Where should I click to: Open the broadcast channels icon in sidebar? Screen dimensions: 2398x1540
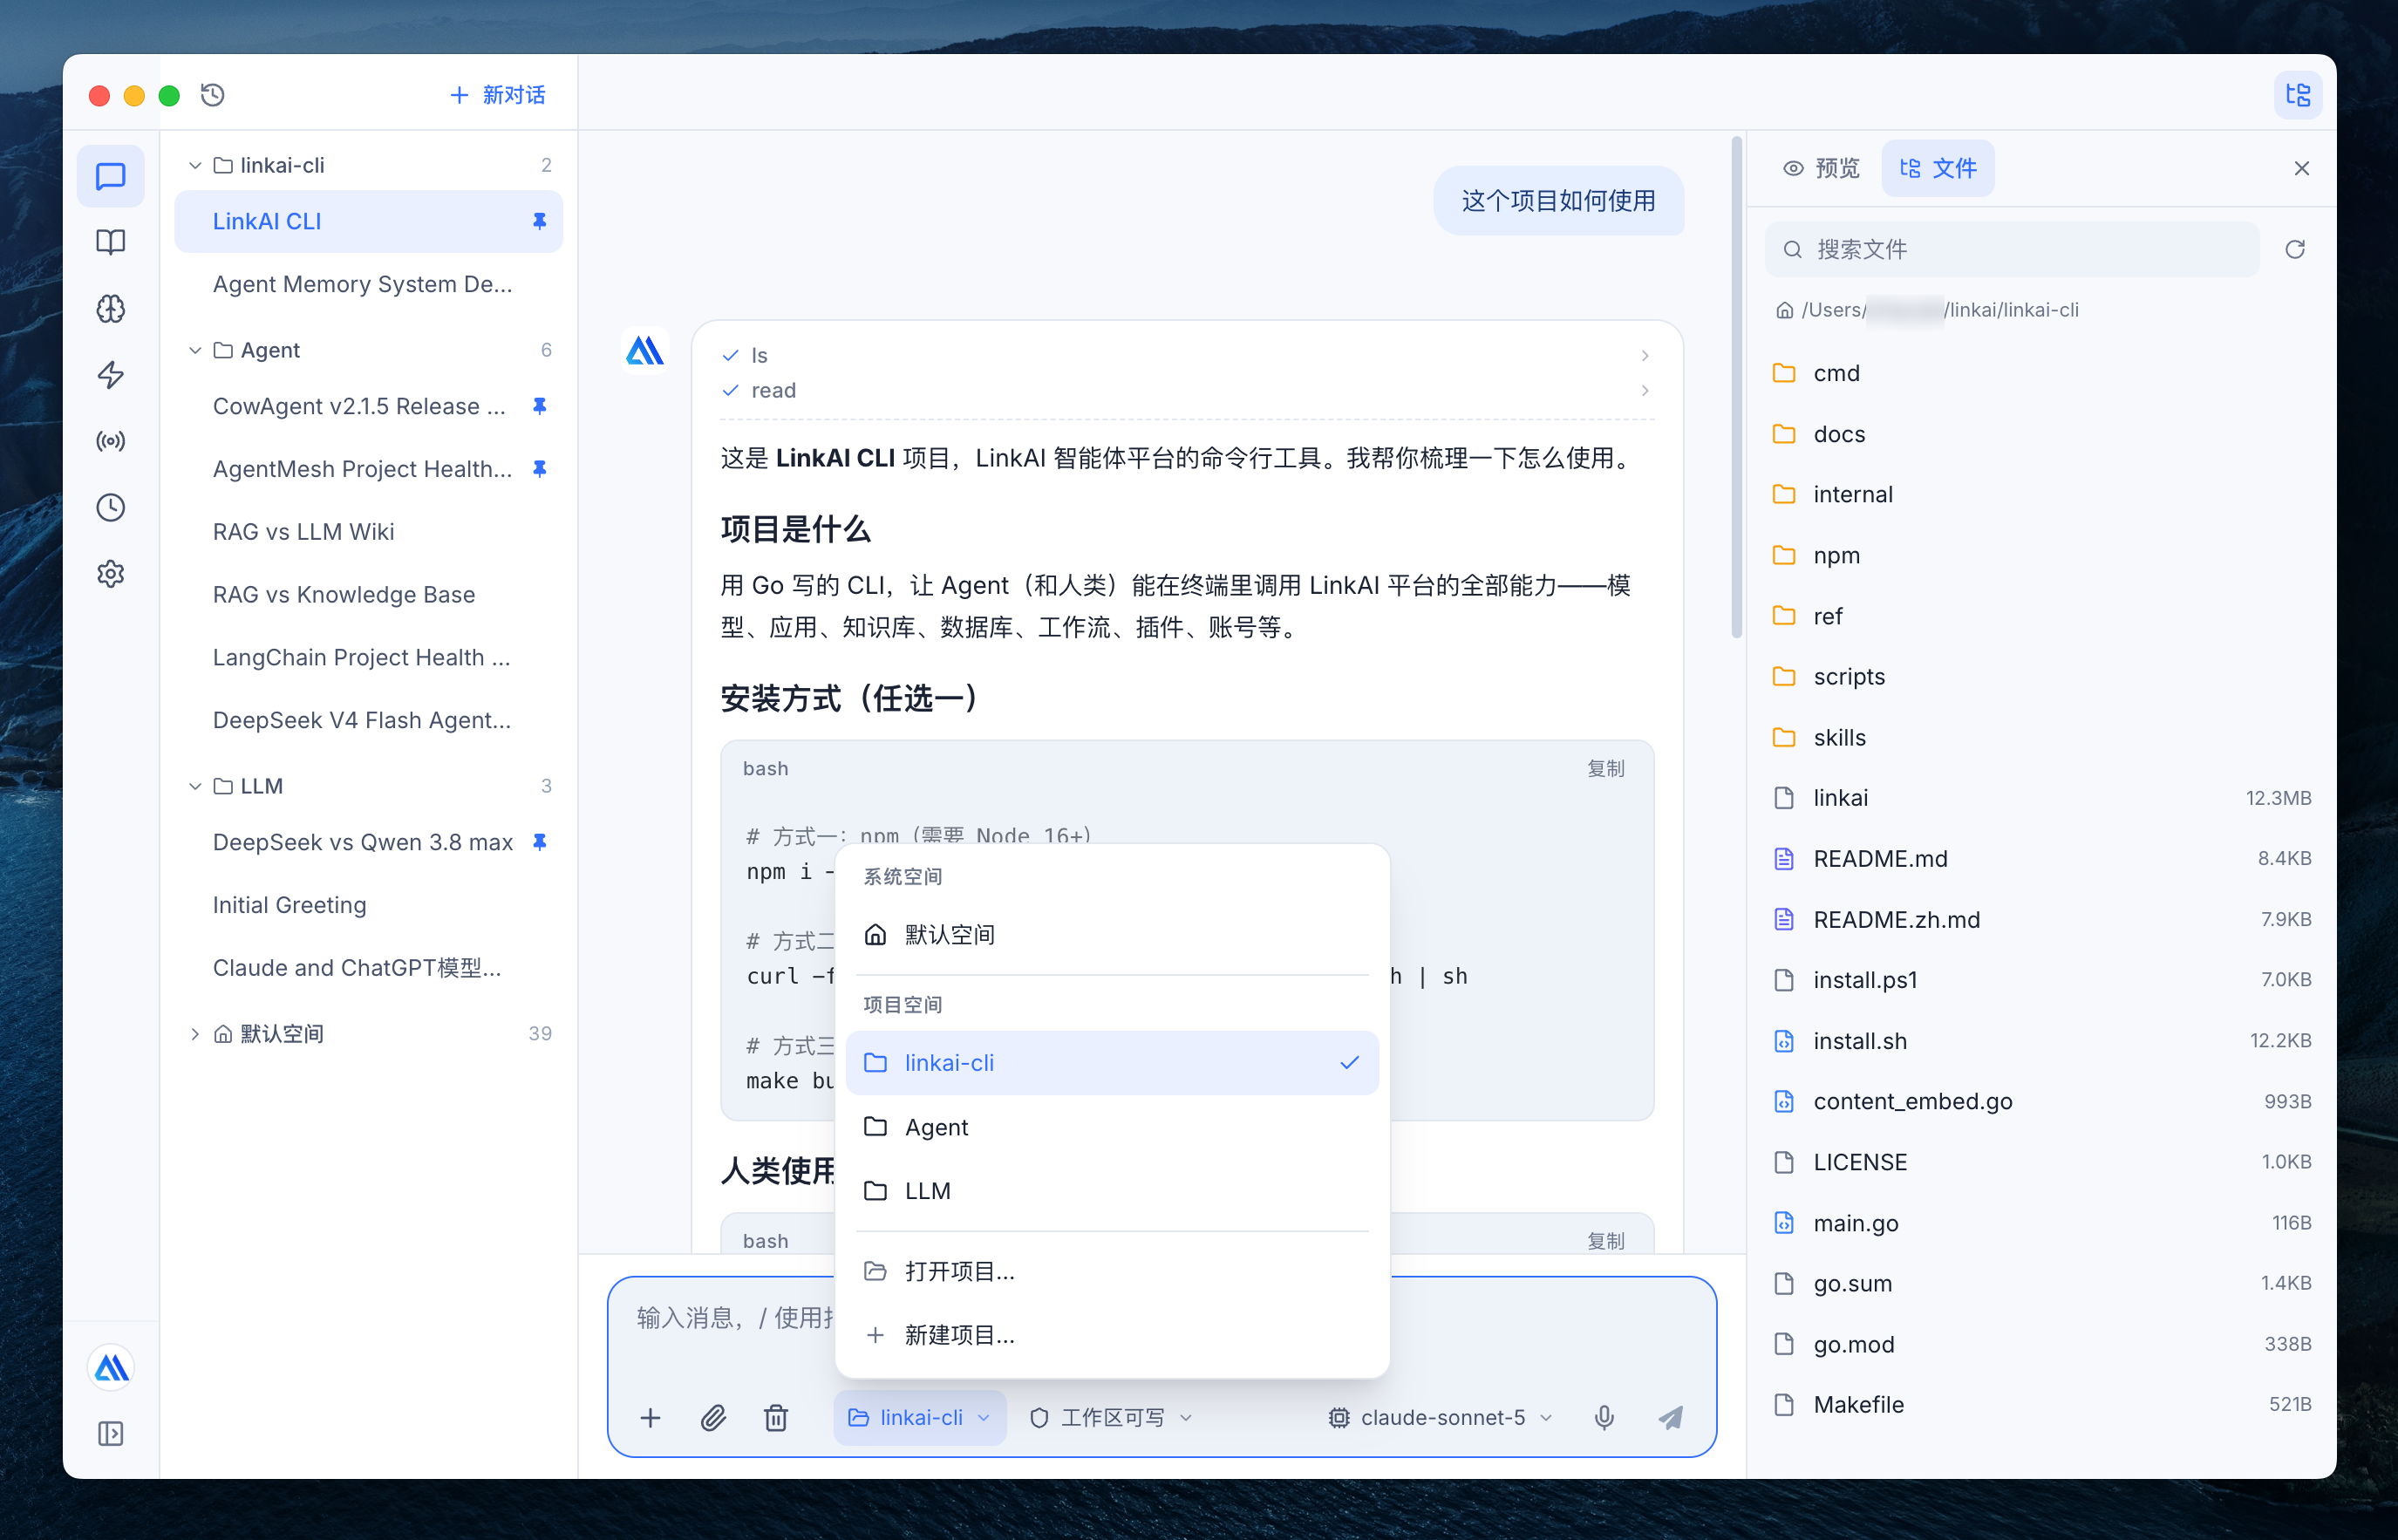[111, 441]
